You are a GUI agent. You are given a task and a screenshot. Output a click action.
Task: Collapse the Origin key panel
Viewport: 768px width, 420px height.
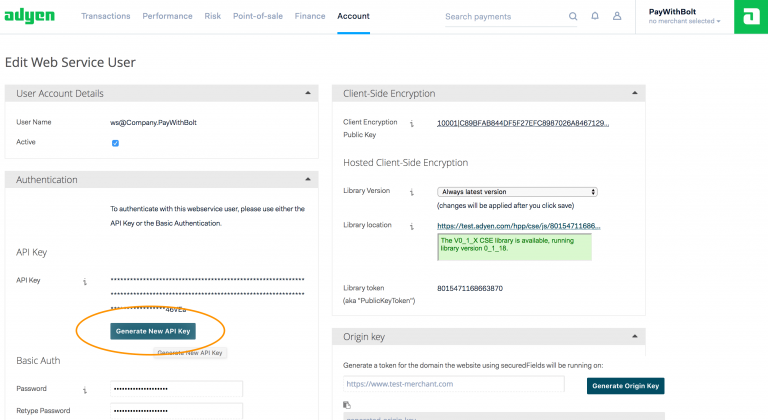coord(635,337)
